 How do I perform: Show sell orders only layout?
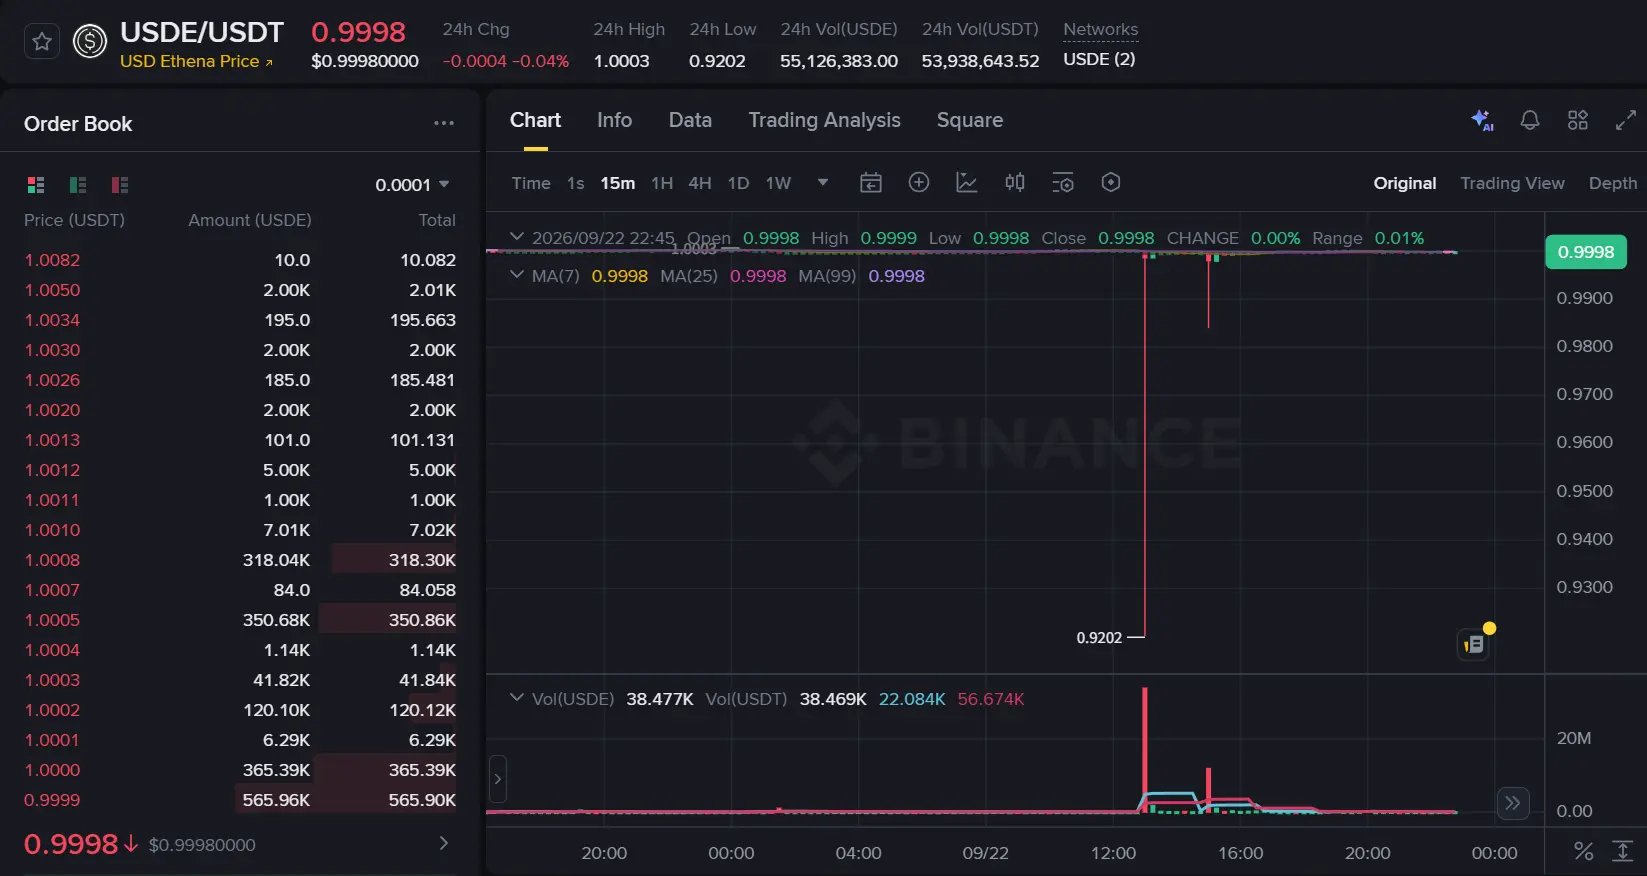point(120,185)
